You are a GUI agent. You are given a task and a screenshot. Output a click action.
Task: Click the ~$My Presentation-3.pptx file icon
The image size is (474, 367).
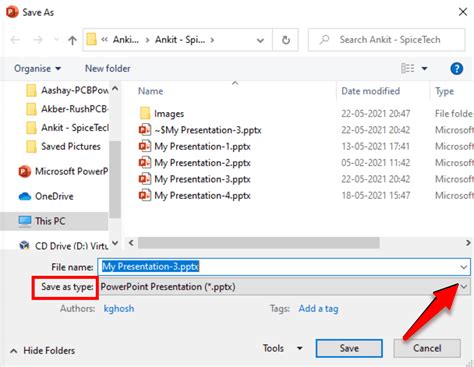tap(145, 130)
